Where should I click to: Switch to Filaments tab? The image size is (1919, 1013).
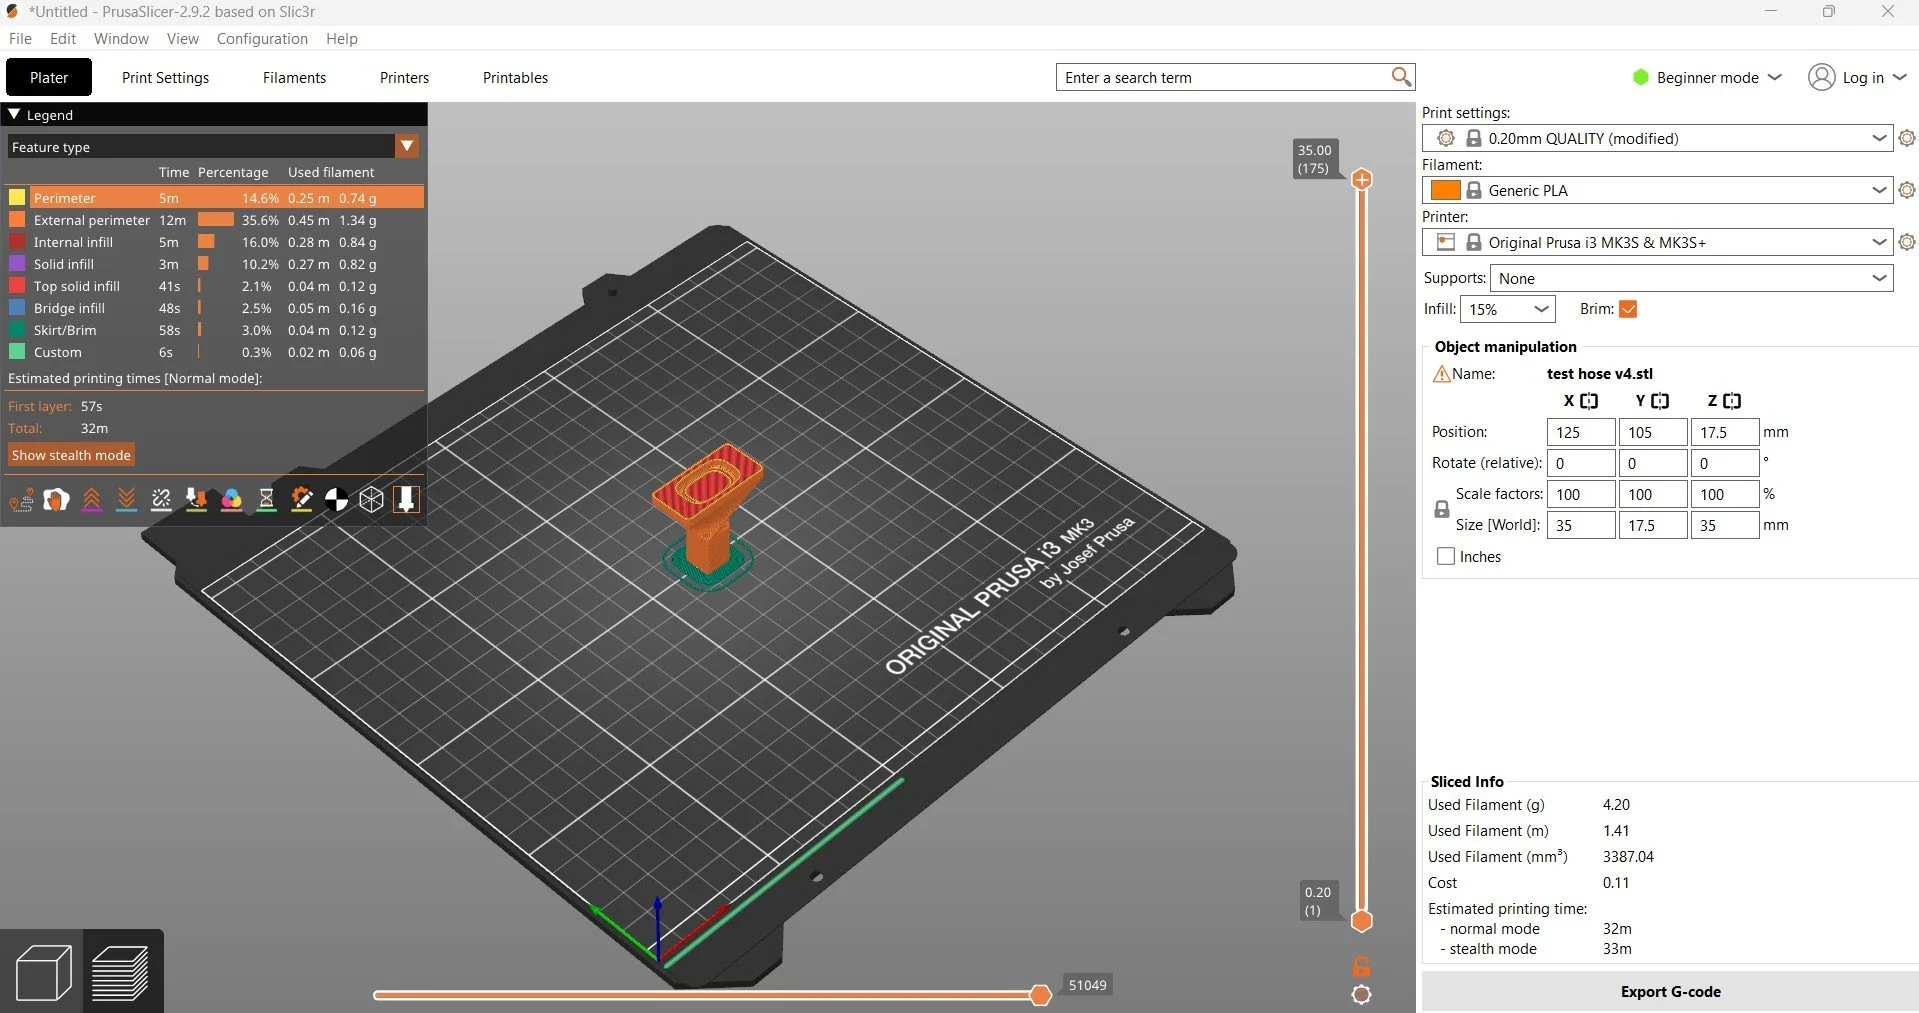coord(294,77)
